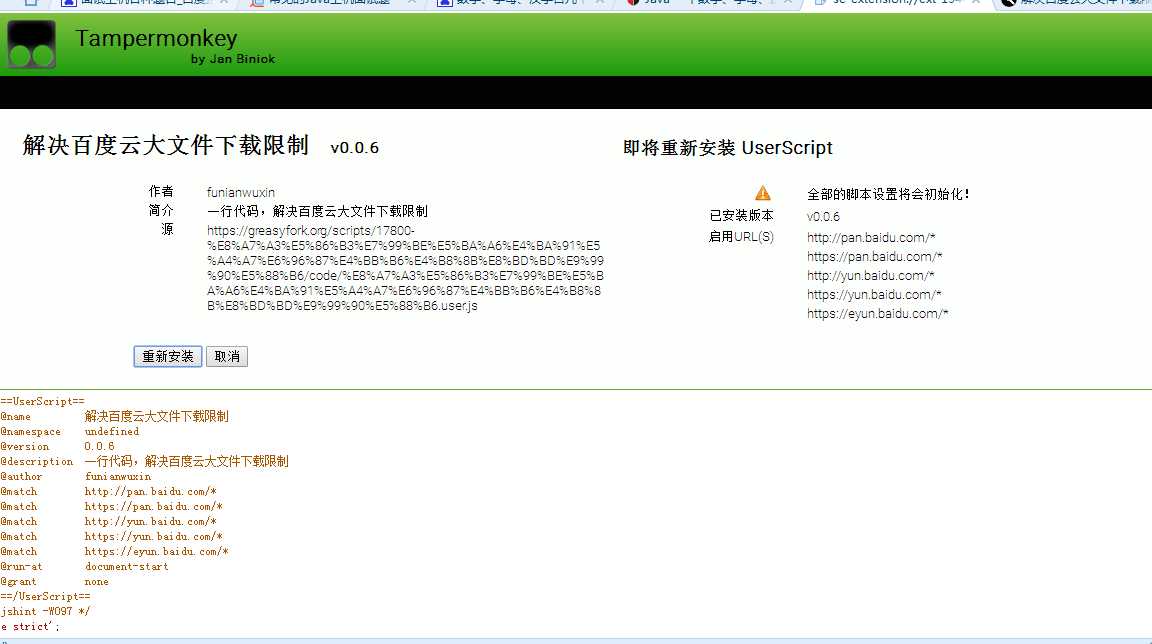Click the Tampermonkey header title

point(156,38)
